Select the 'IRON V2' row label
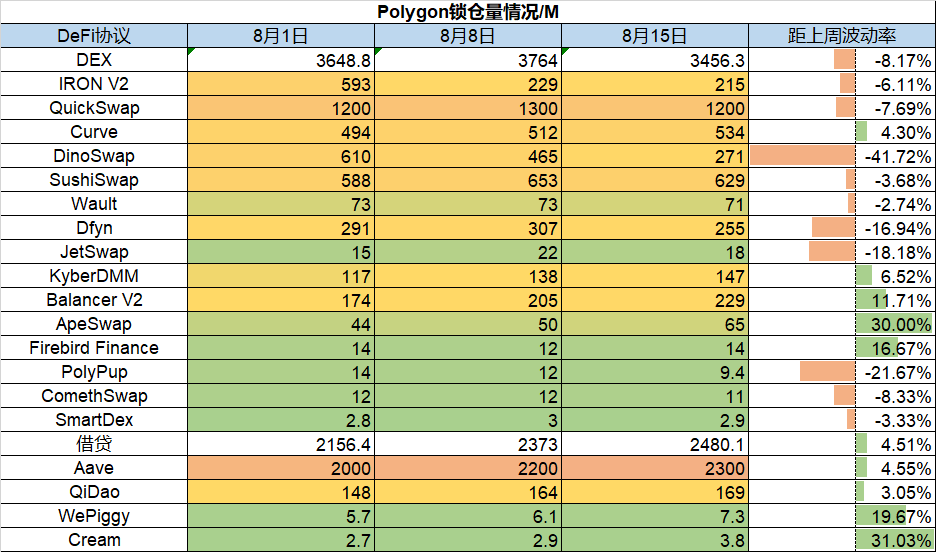The width and height of the screenshot is (936, 552). [x=94, y=84]
